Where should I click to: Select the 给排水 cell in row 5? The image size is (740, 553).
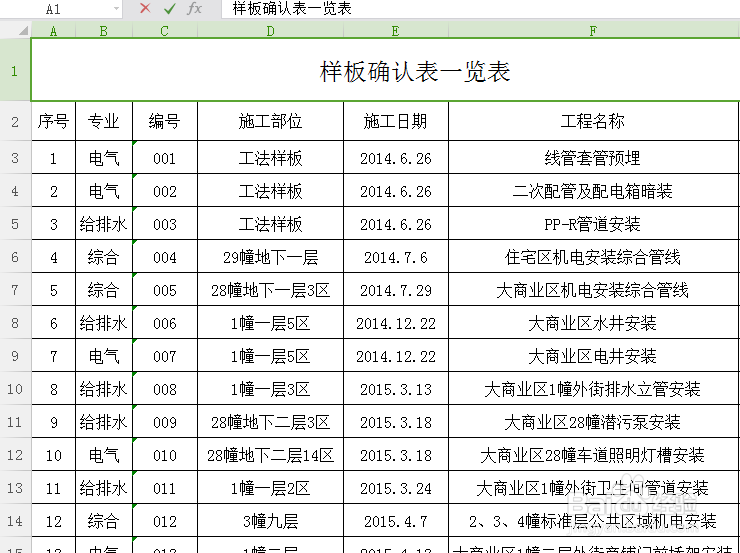pyautogui.click(x=104, y=224)
